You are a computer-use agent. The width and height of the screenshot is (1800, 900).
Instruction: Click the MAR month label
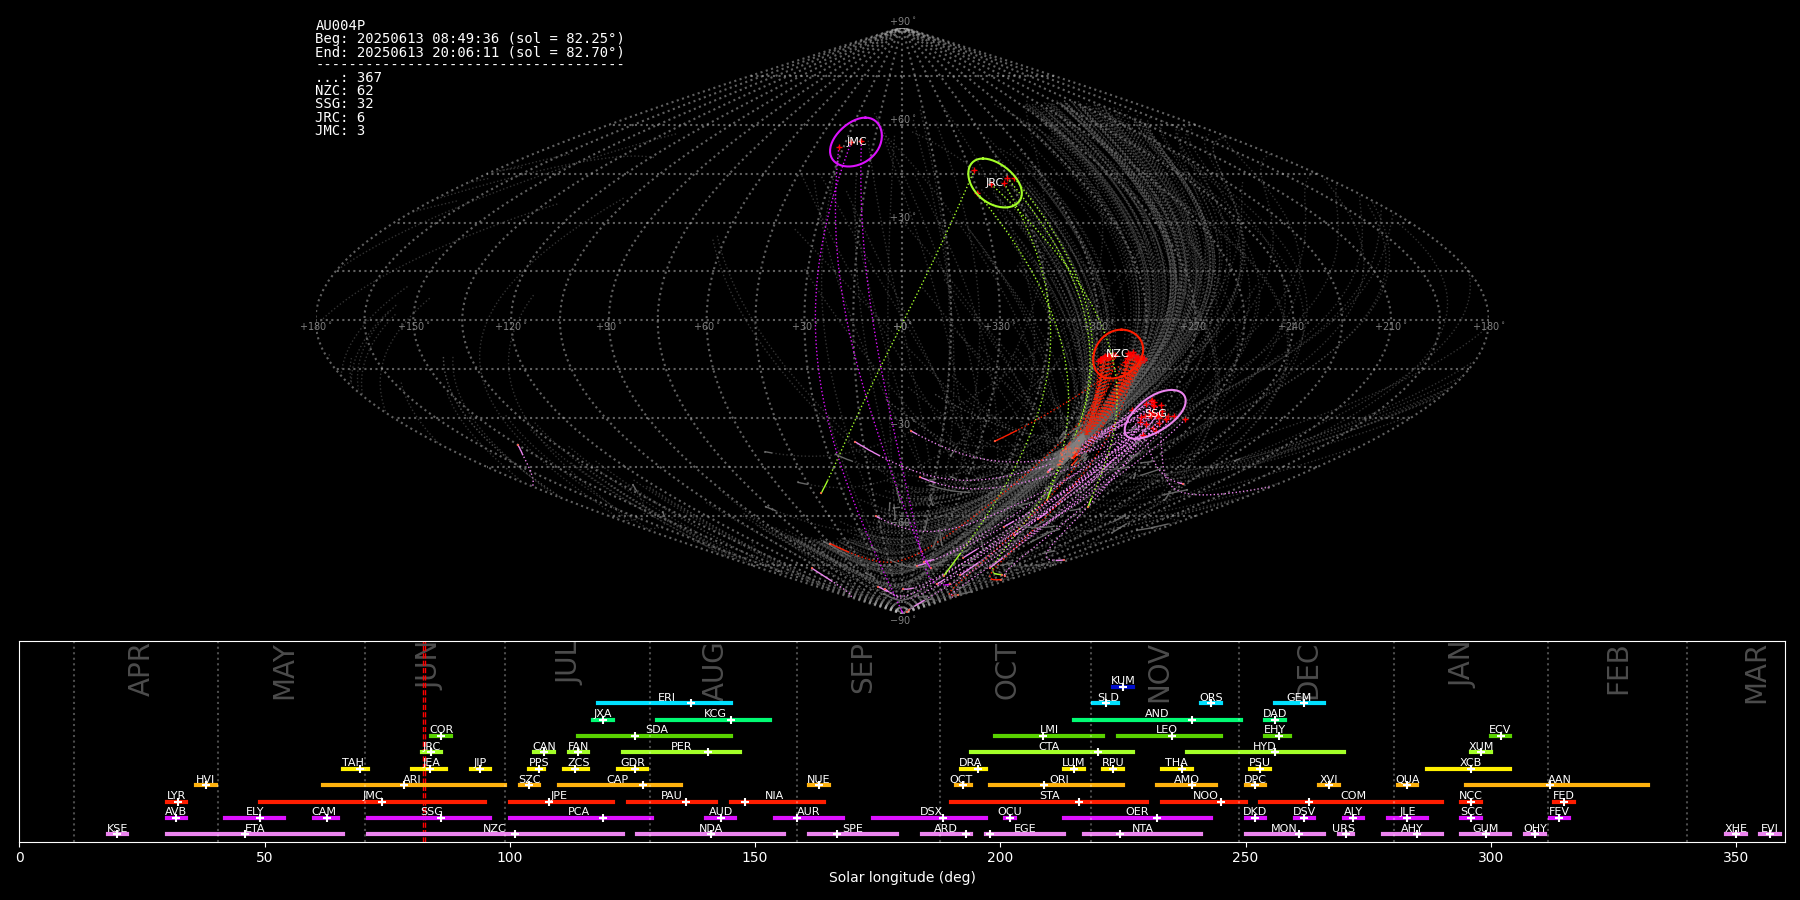pyautogui.click(x=1757, y=675)
